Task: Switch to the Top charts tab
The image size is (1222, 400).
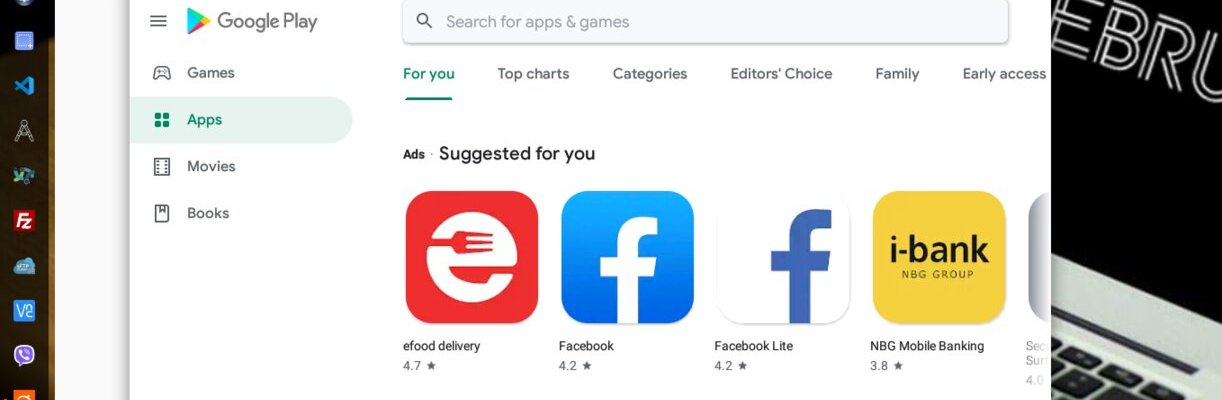Action: 533,74
